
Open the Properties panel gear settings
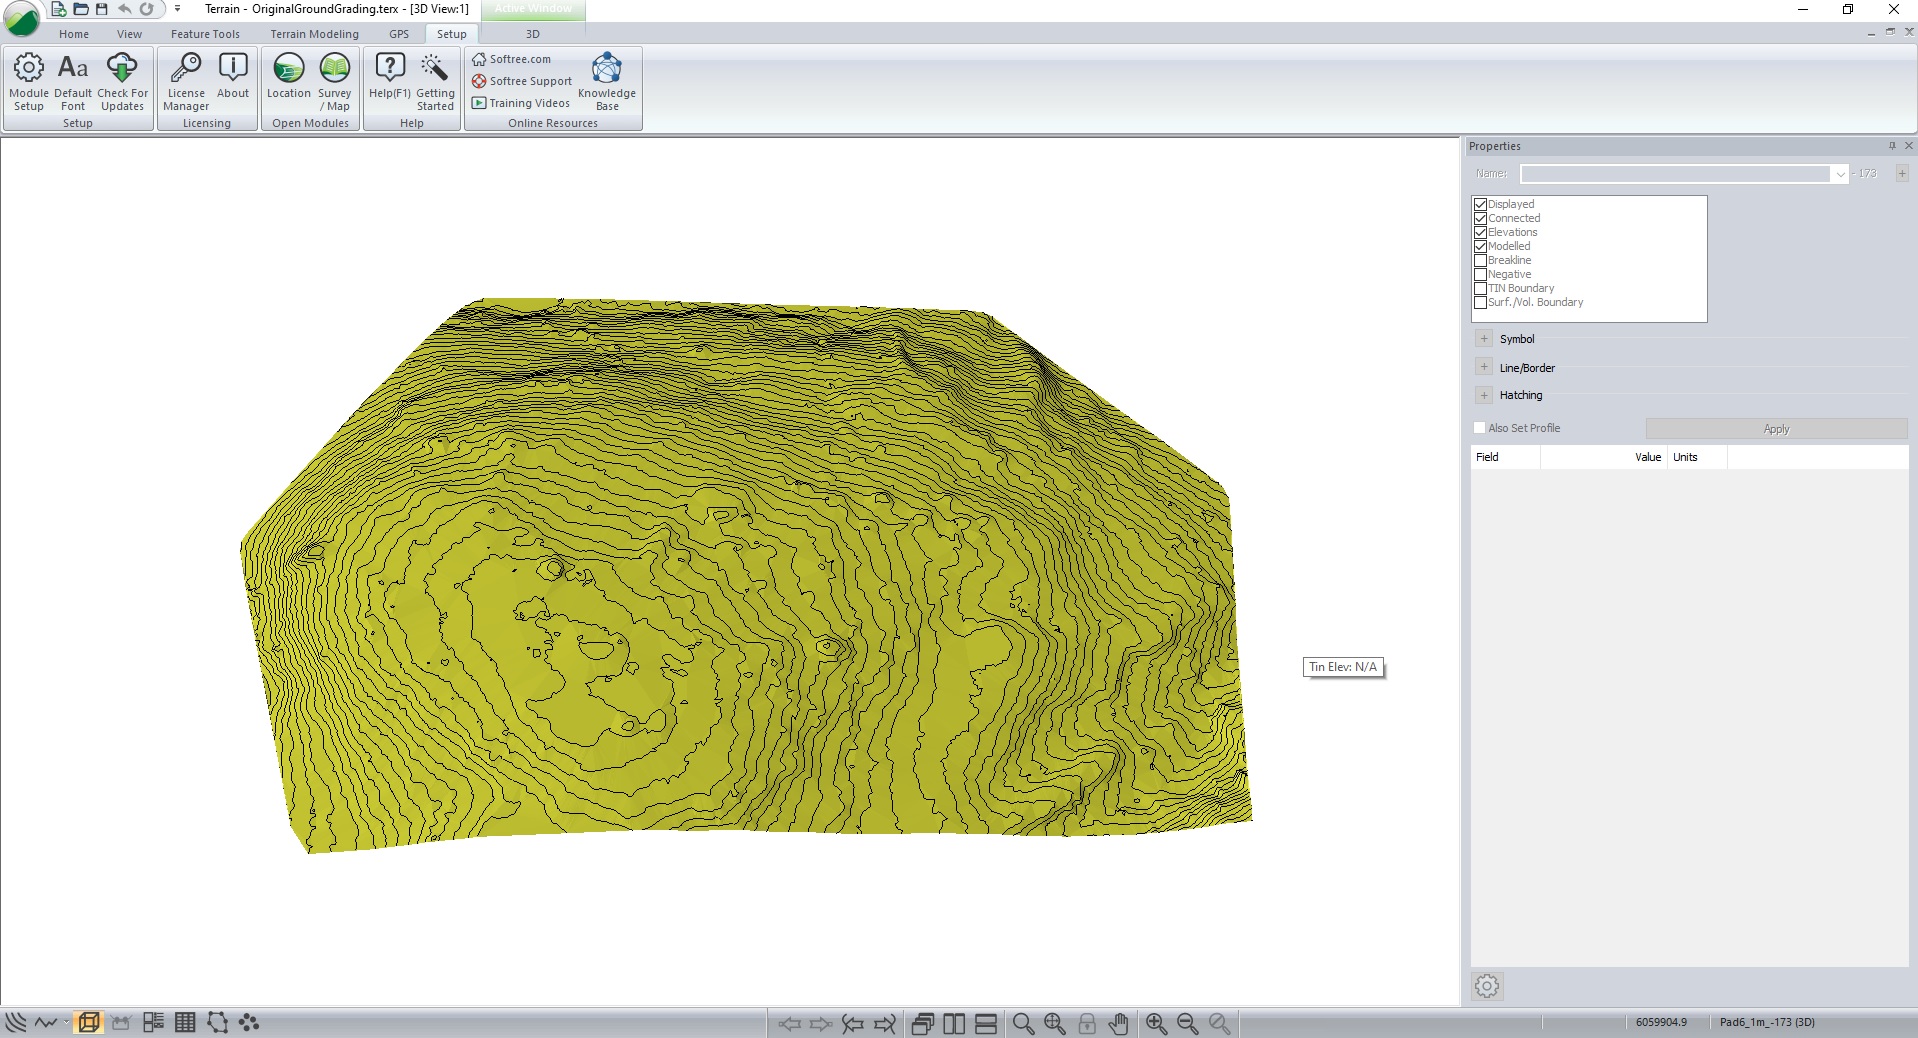1487,986
